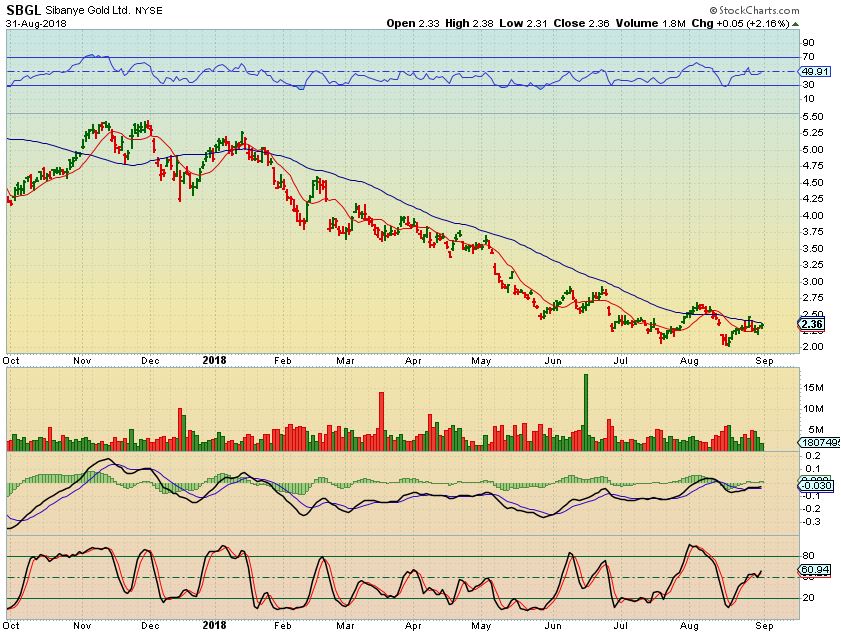
Task: Click the 15M volume axis label
Action: click(811, 387)
